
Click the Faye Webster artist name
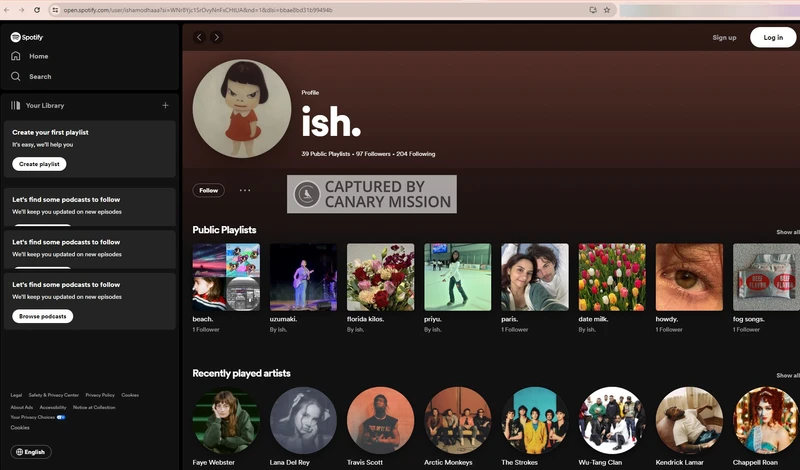click(x=213, y=462)
